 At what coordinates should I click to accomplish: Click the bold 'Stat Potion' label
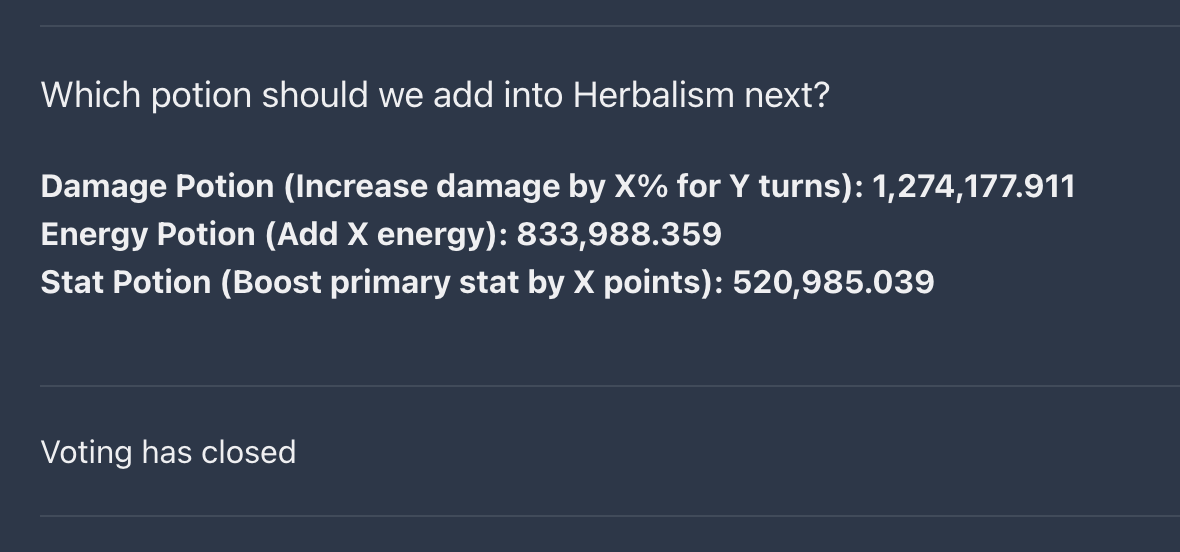pyautogui.click(x=126, y=283)
